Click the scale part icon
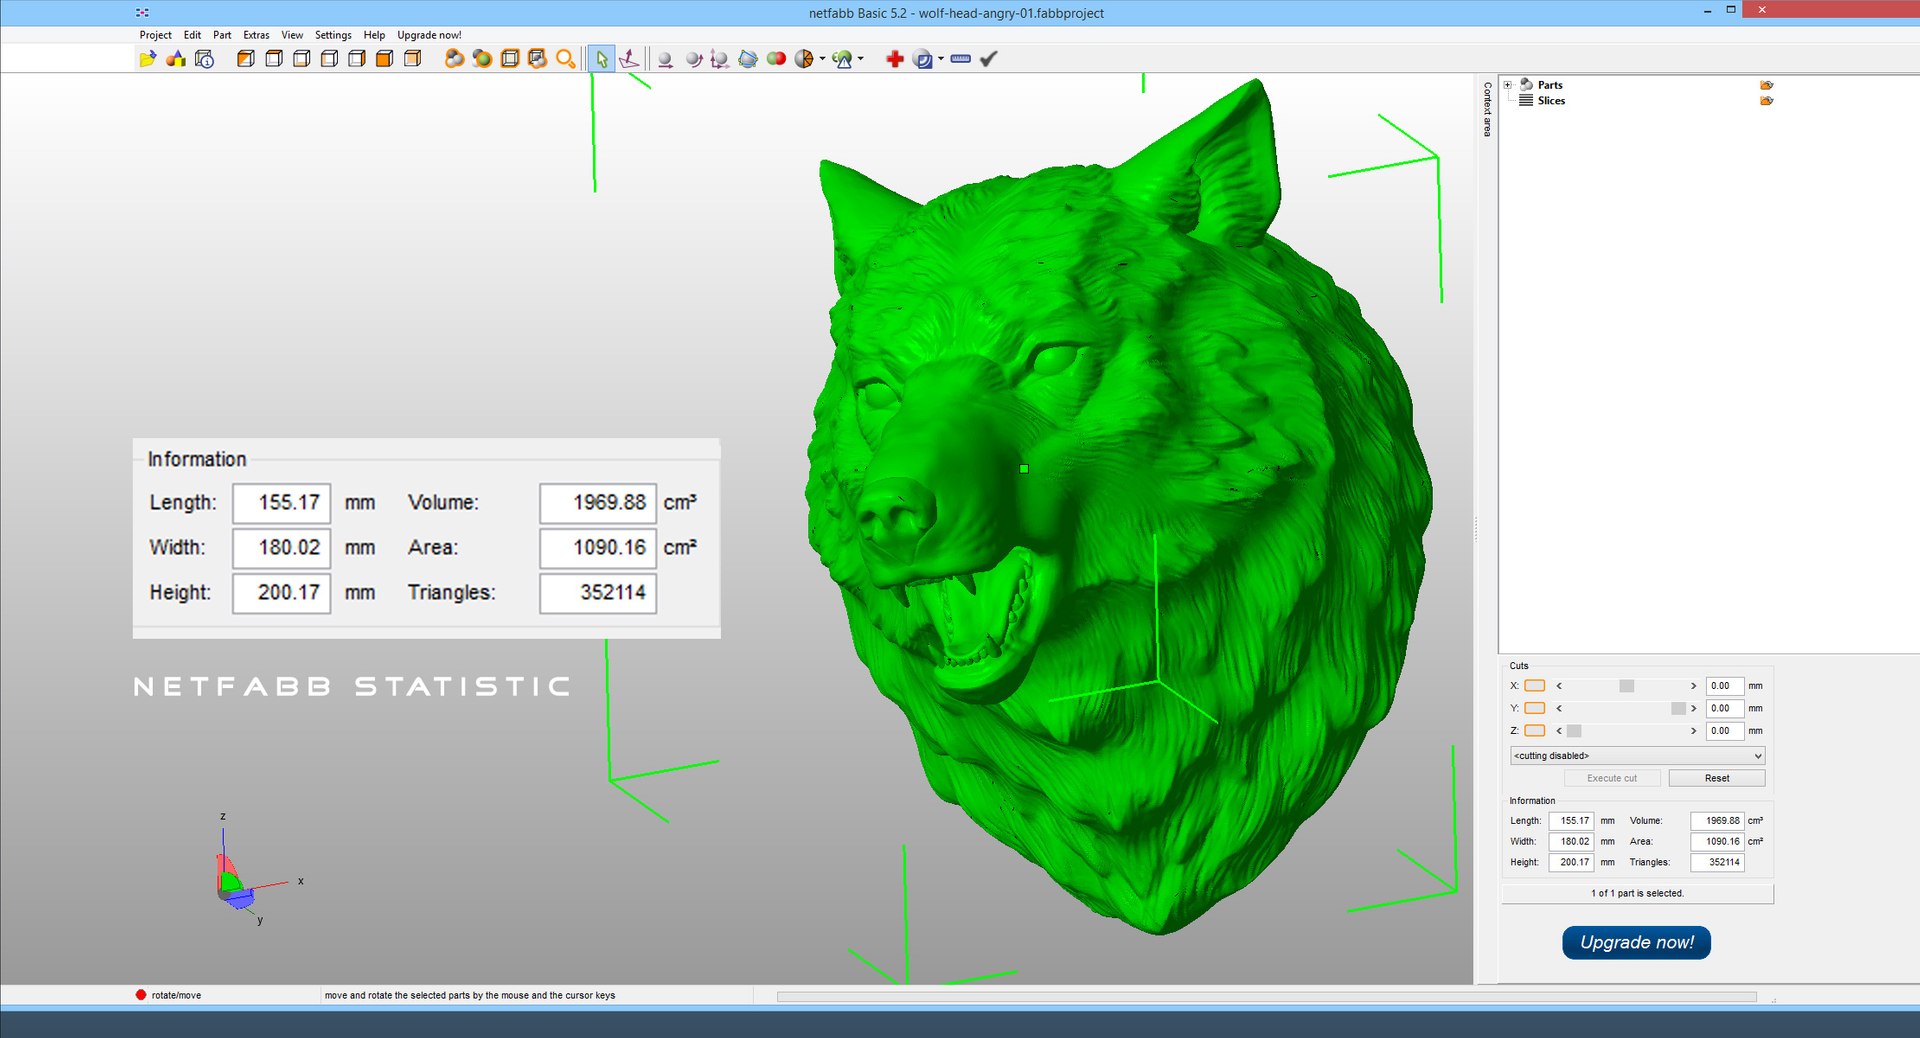The height and width of the screenshot is (1038, 1920). pos(719,59)
